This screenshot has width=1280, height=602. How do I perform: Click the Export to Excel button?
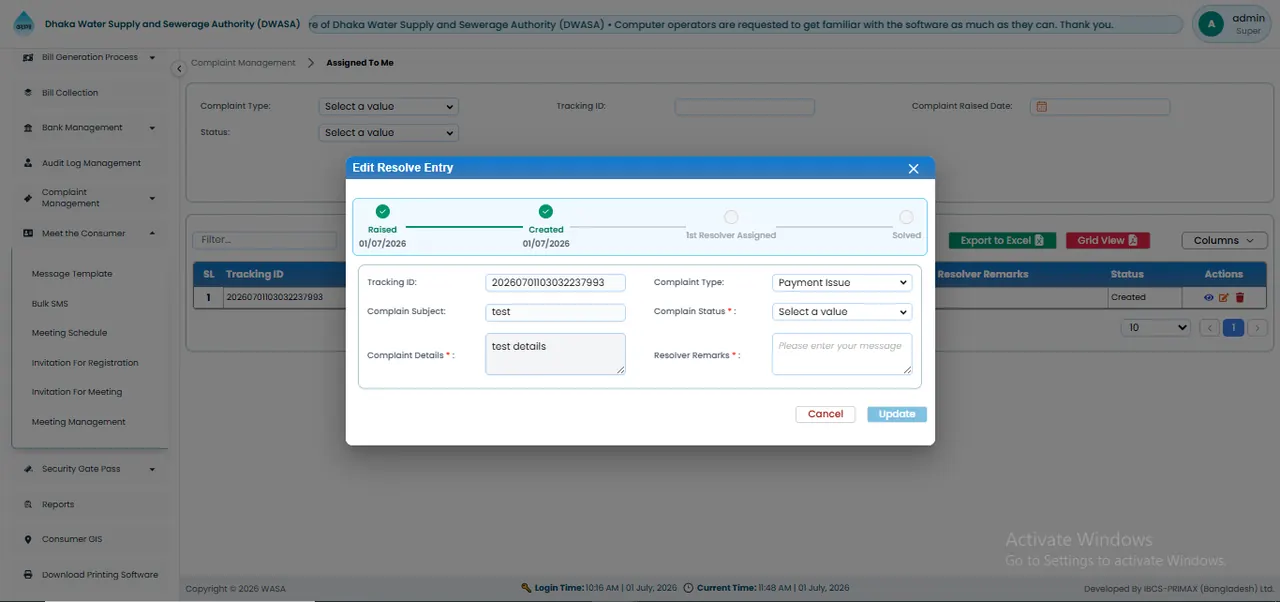(x=1002, y=241)
